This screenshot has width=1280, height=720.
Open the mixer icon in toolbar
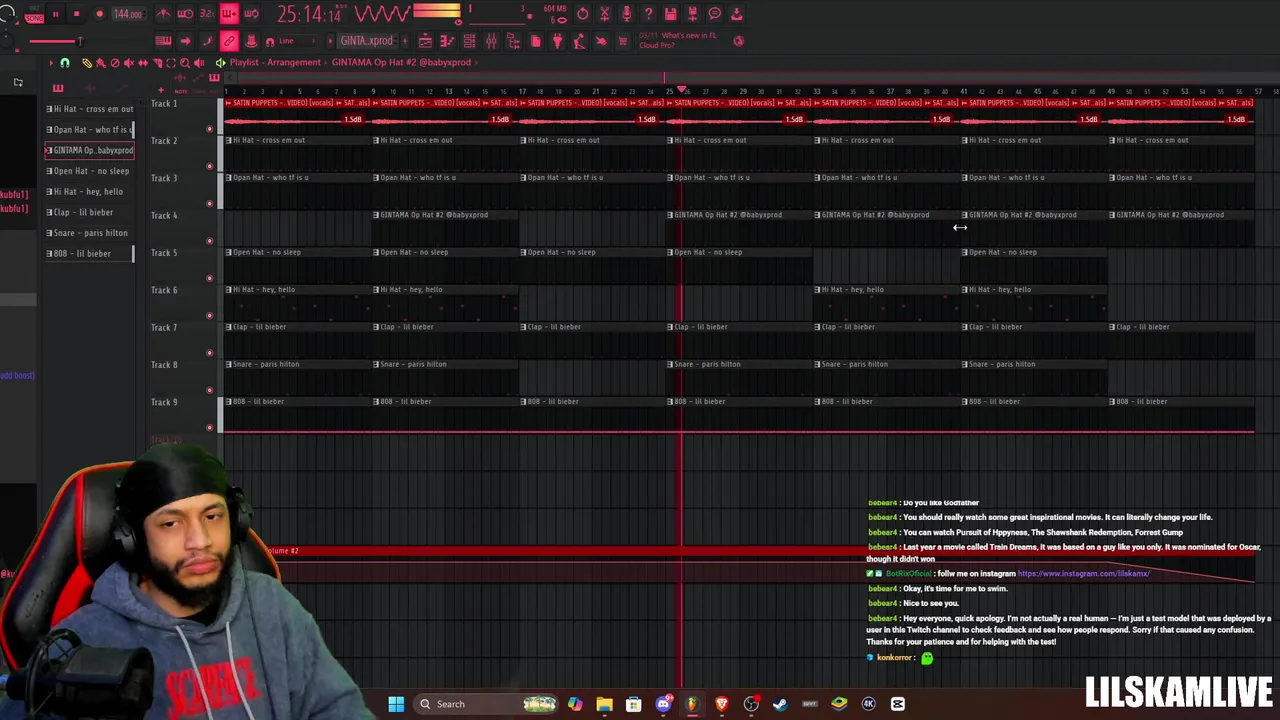[491, 41]
